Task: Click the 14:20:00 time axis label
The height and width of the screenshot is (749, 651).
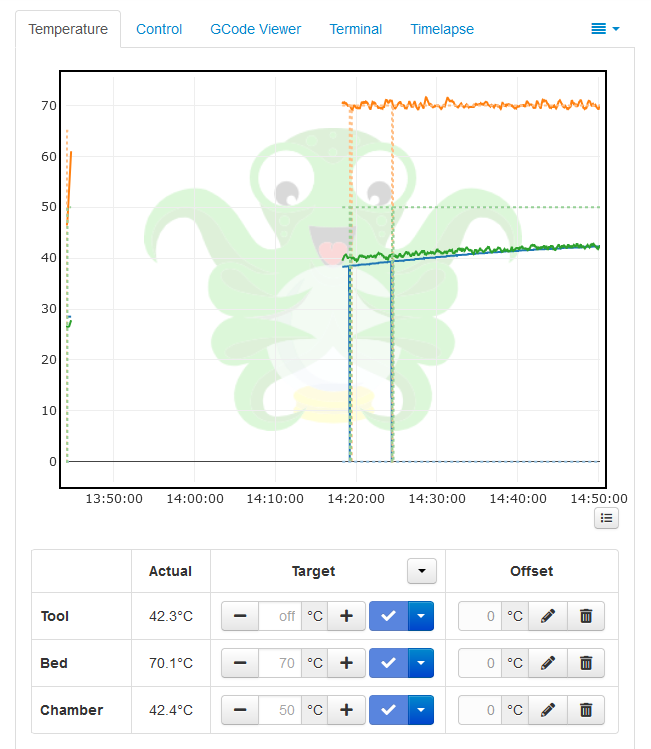Action: pyautogui.click(x=356, y=499)
